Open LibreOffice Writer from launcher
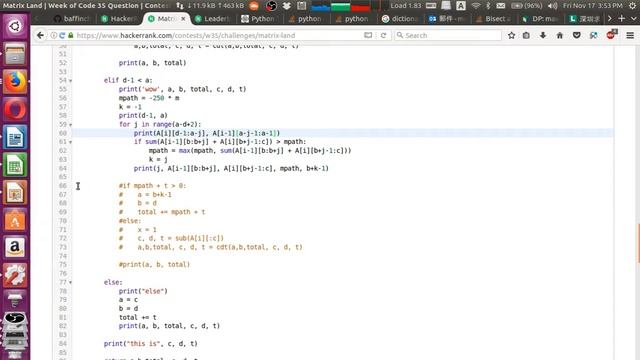 (x=15, y=137)
